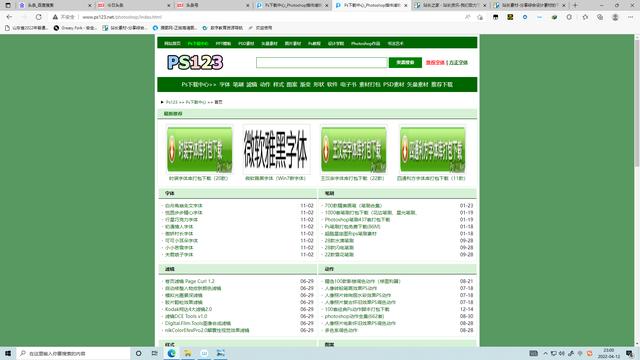Expand the system tray hidden icons chevron
The height and width of the screenshot is (360, 640).
click(x=545, y=353)
